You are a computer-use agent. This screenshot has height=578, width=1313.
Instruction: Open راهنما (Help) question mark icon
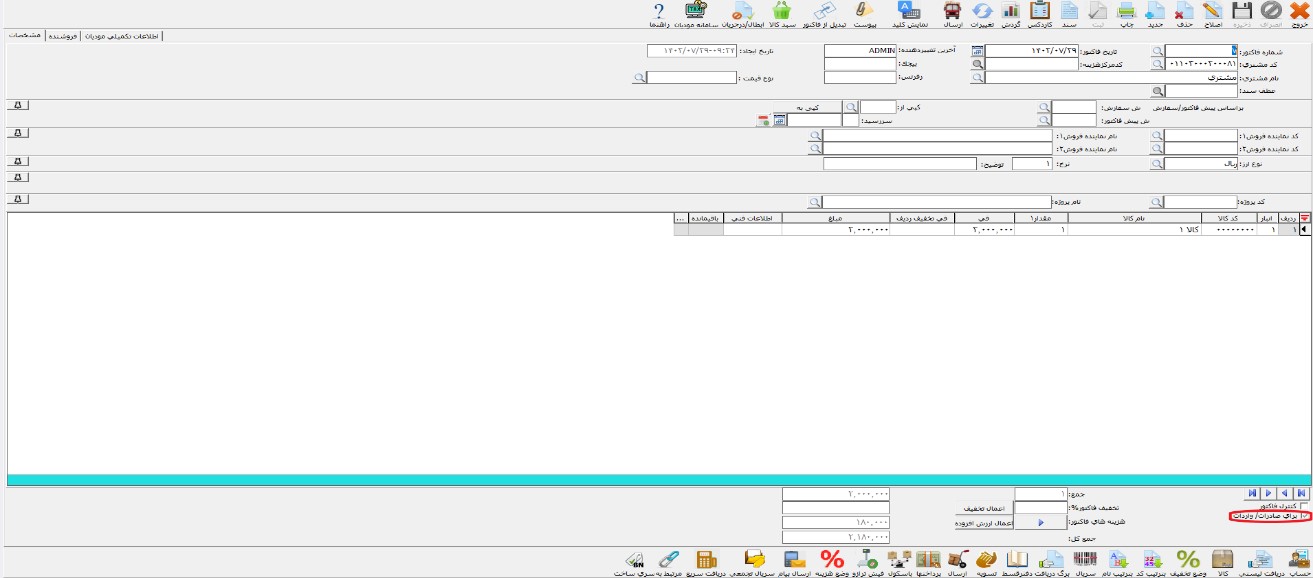click(659, 12)
